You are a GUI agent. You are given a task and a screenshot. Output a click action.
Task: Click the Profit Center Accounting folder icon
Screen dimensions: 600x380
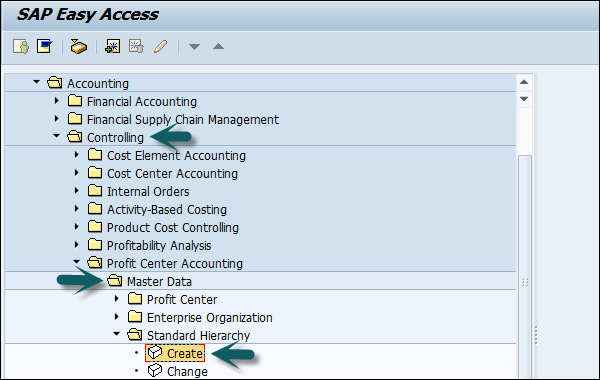[x=95, y=263]
